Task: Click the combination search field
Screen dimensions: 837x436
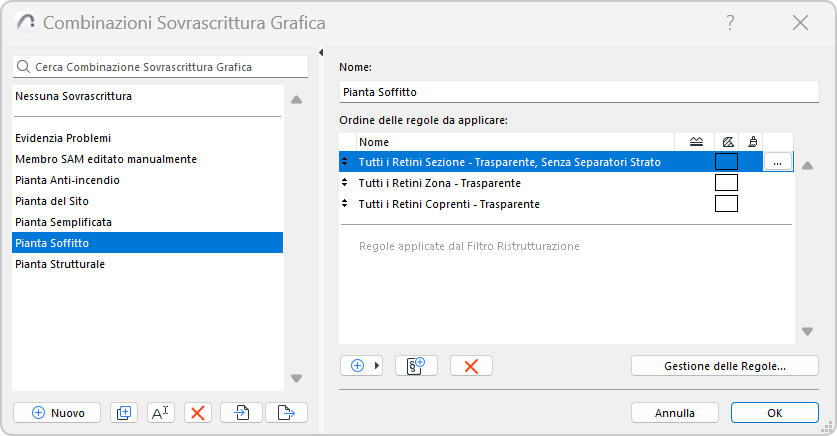Action: [160, 67]
